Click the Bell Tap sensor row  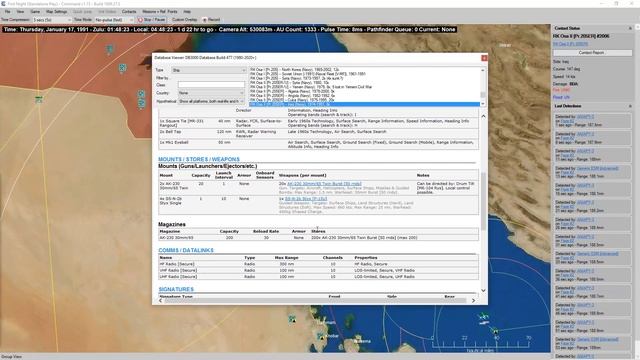318,134
